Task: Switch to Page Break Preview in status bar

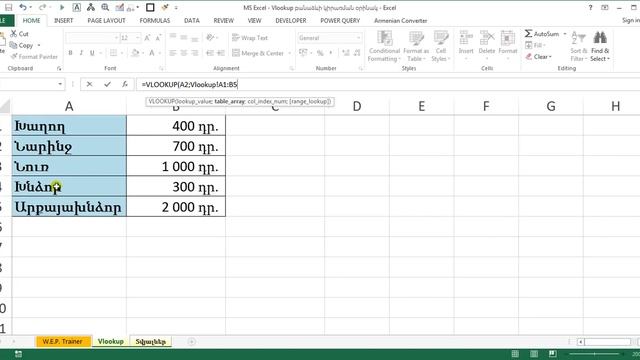Action: click(552, 353)
